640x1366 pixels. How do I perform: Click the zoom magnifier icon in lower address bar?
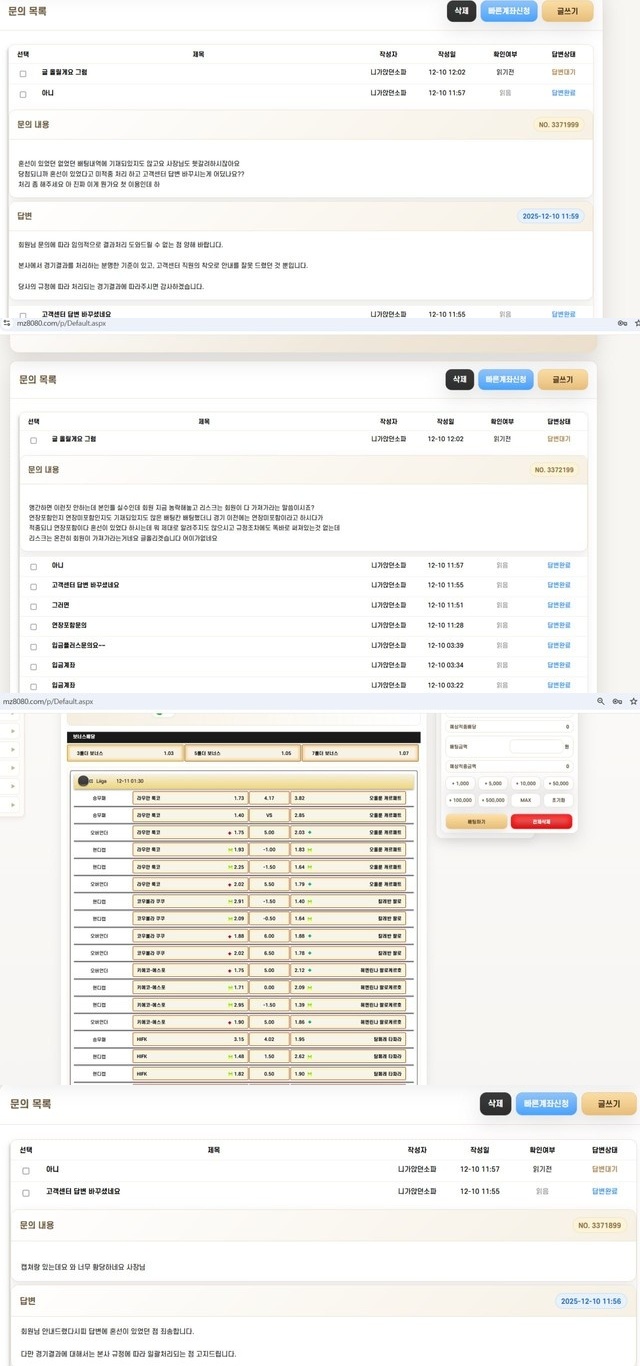(600, 702)
